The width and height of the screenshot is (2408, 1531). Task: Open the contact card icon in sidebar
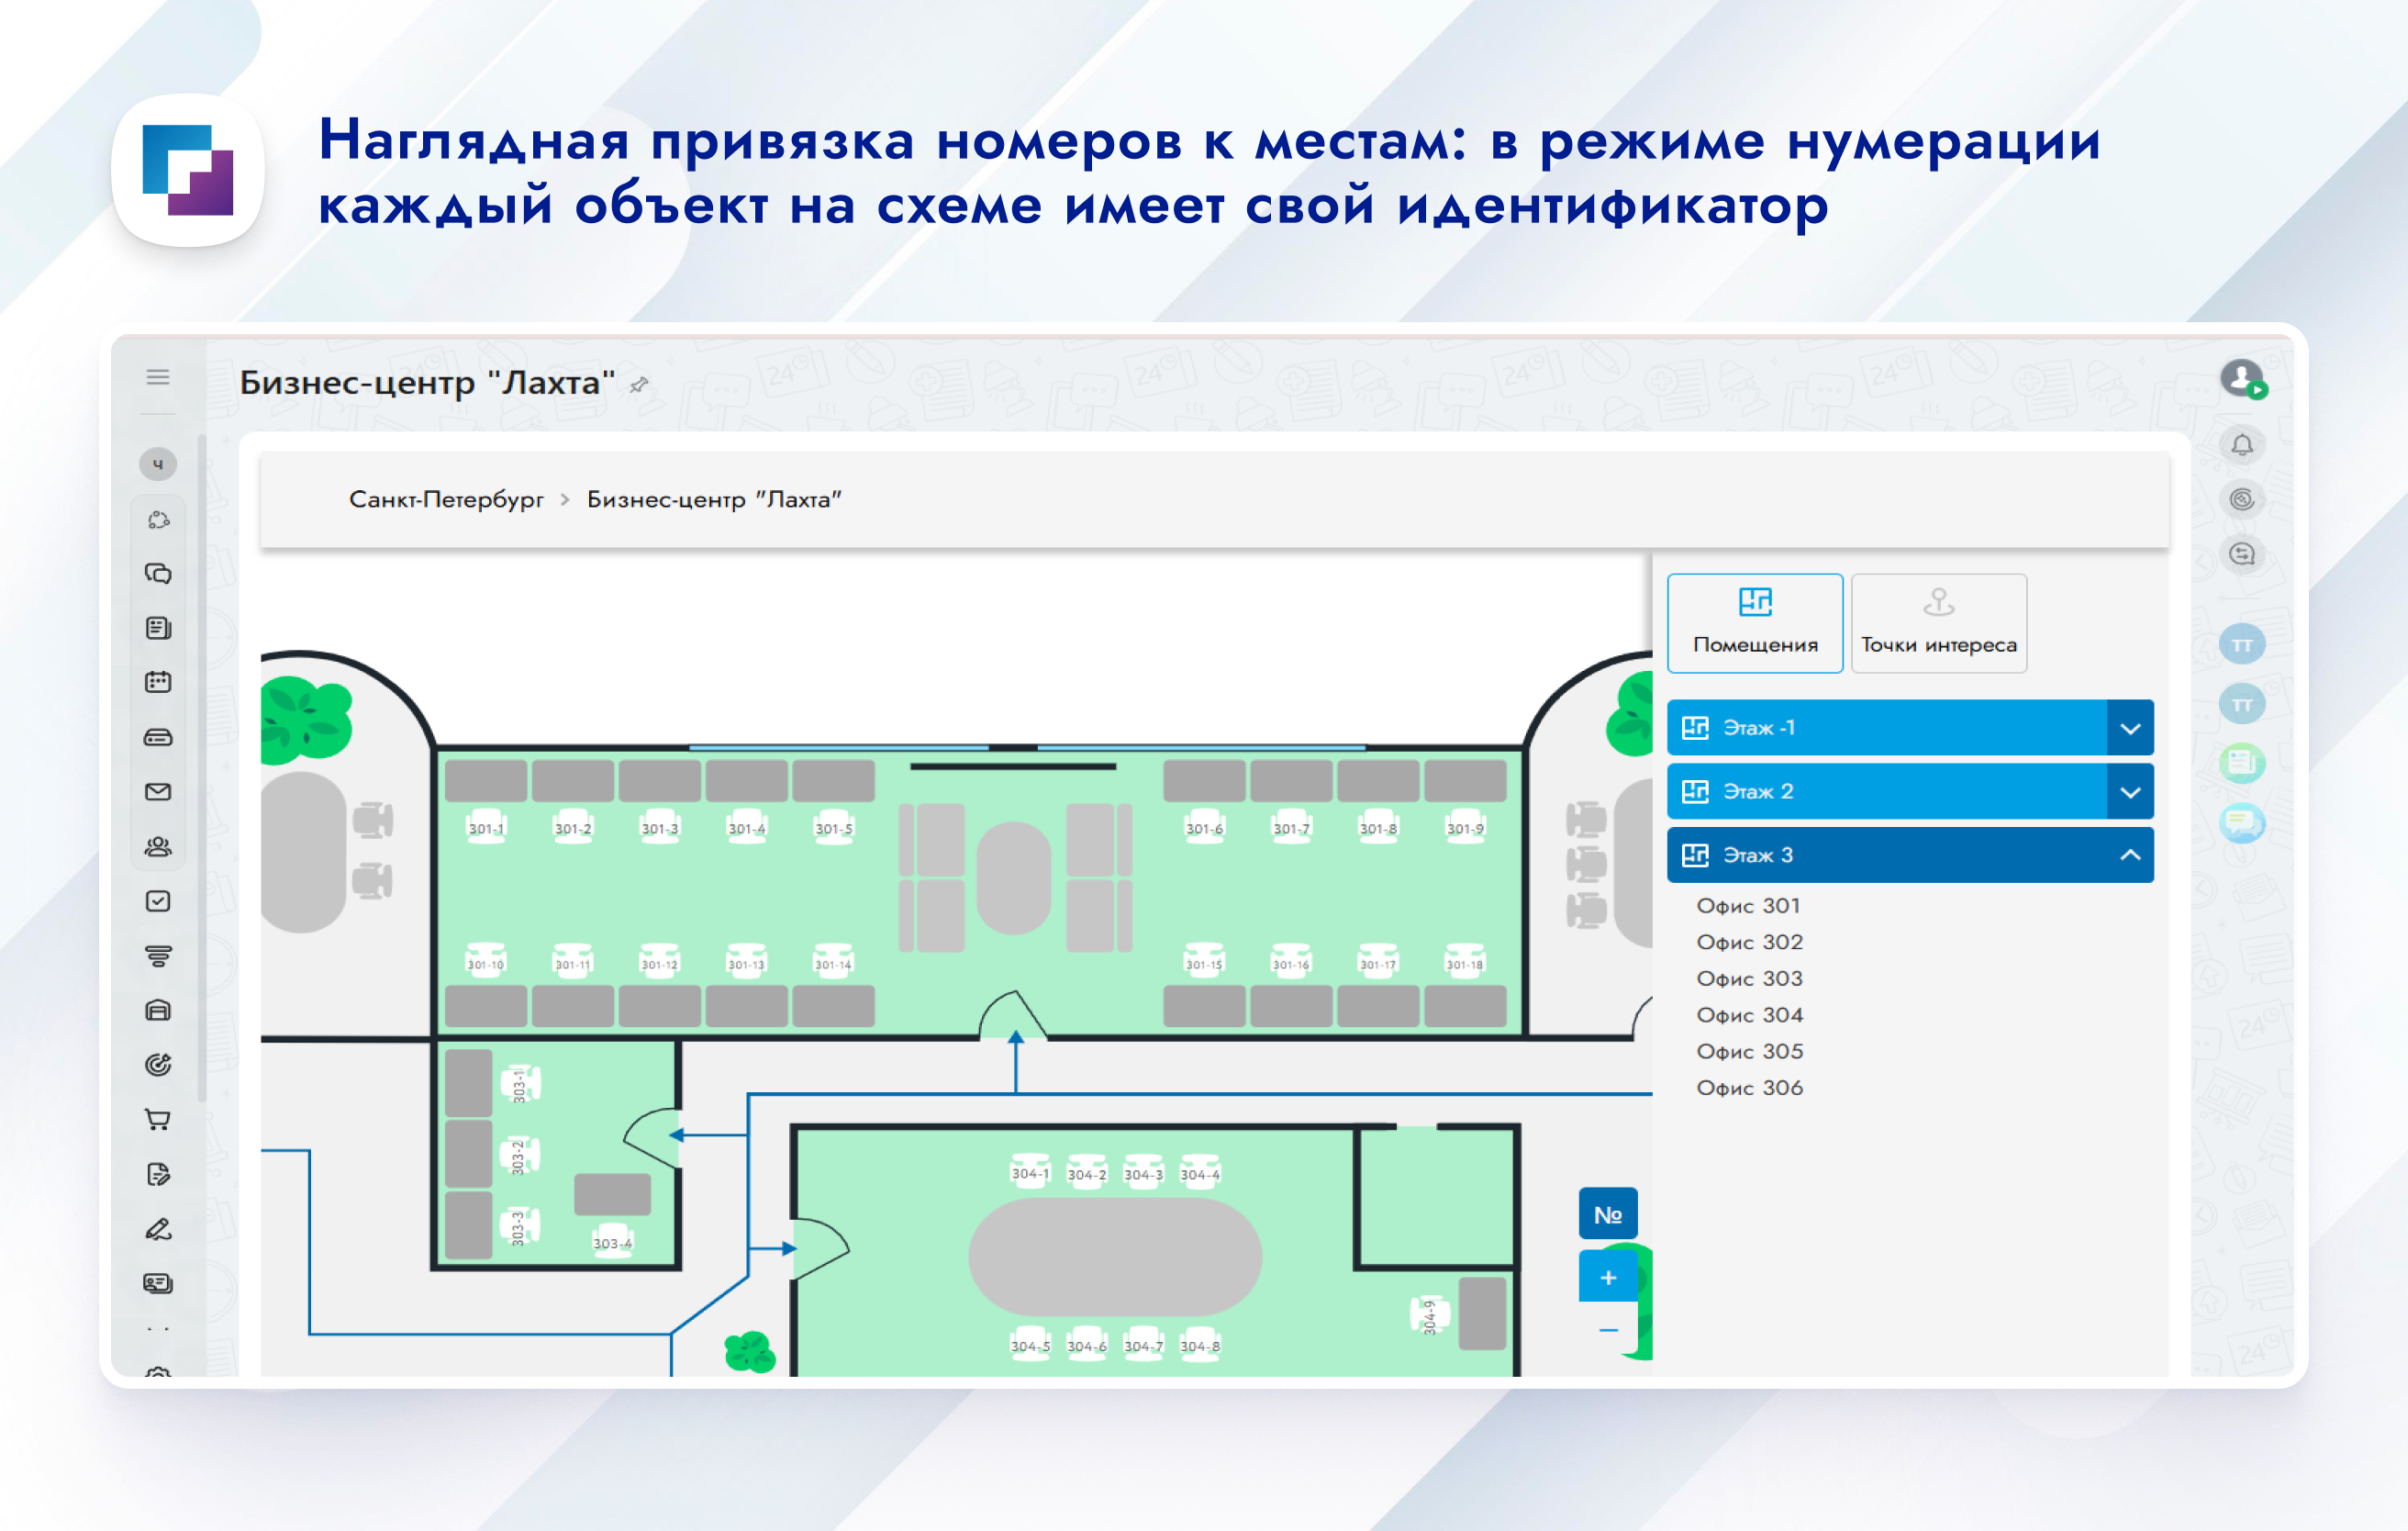pyautogui.click(x=158, y=1283)
